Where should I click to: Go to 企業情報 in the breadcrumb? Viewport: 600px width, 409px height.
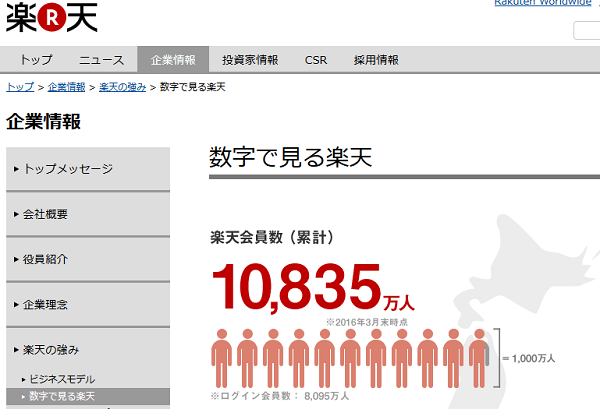pyautogui.click(x=66, y=87)
